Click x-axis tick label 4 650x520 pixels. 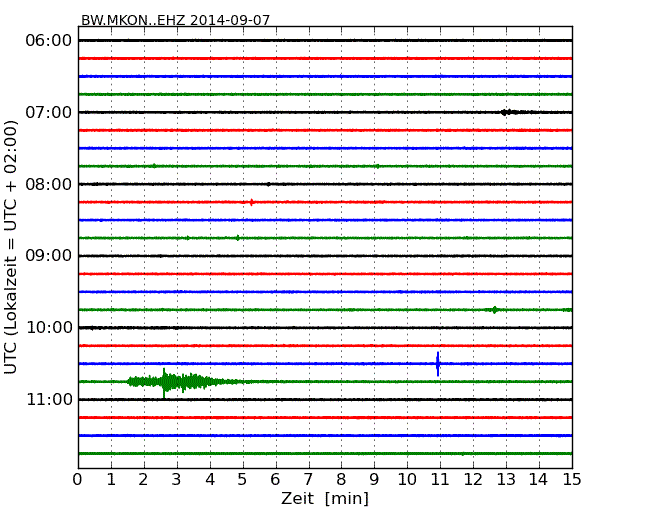click(210, 479)
